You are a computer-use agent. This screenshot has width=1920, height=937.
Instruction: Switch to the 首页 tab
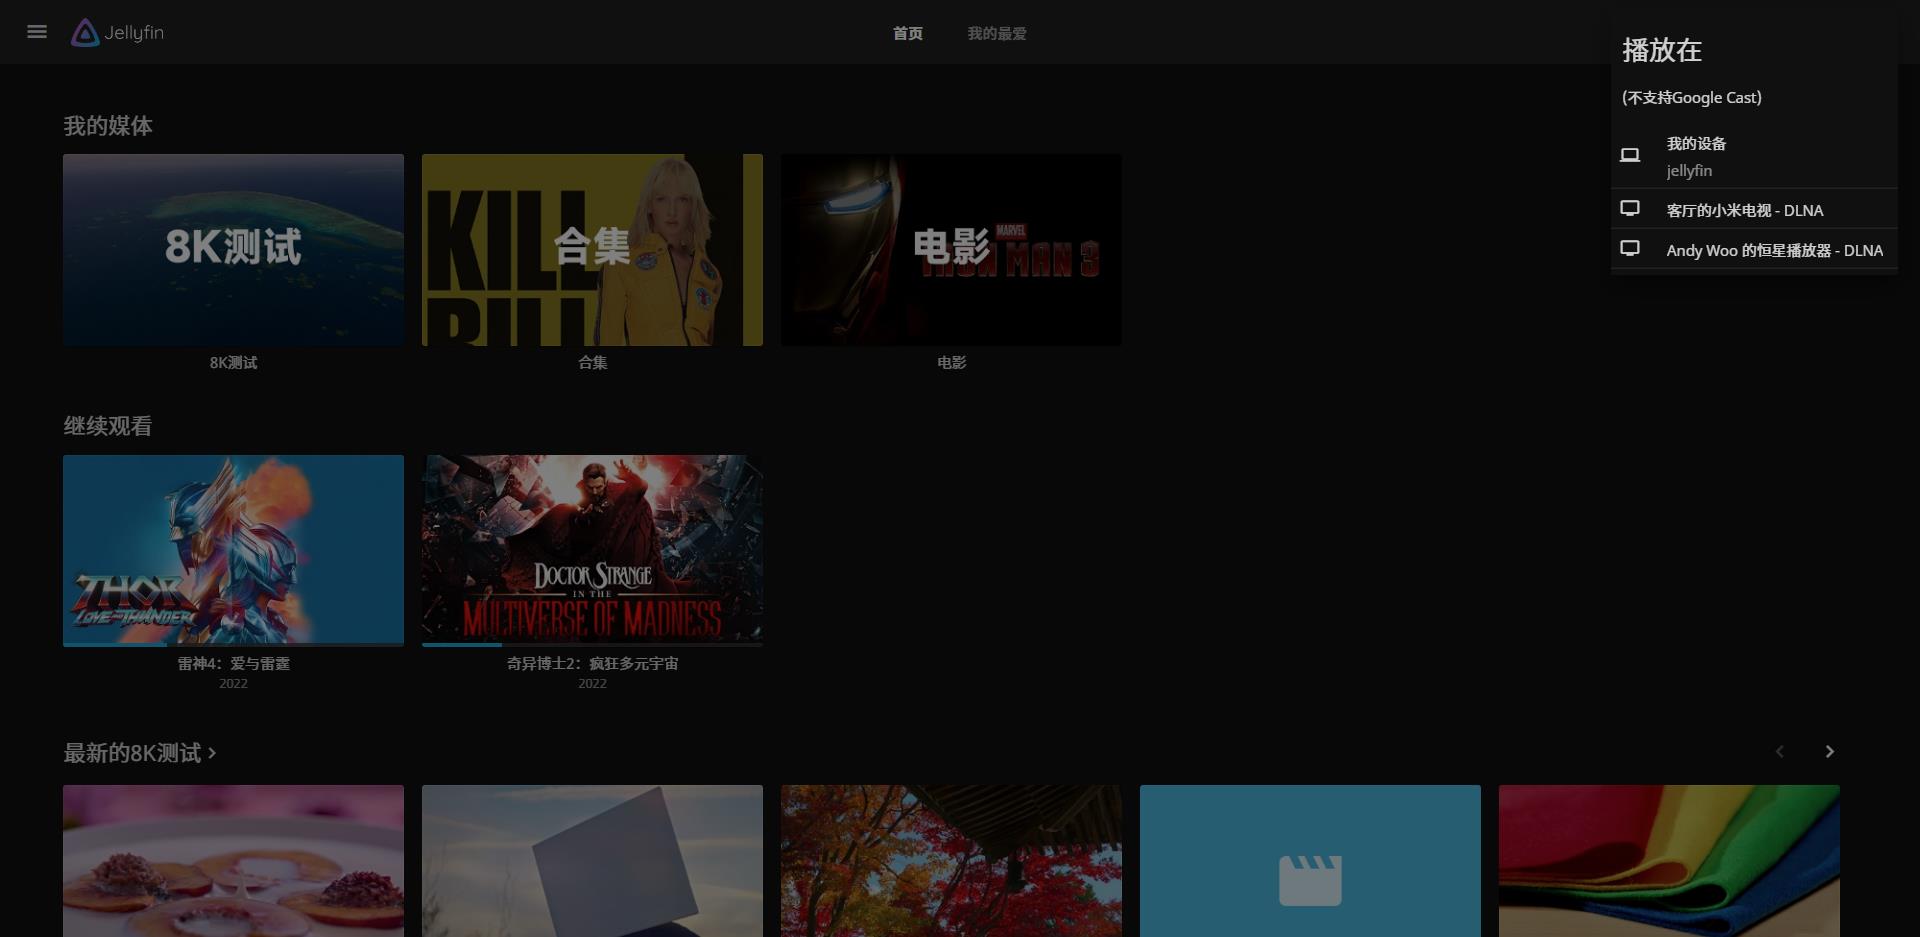[908, 33]
